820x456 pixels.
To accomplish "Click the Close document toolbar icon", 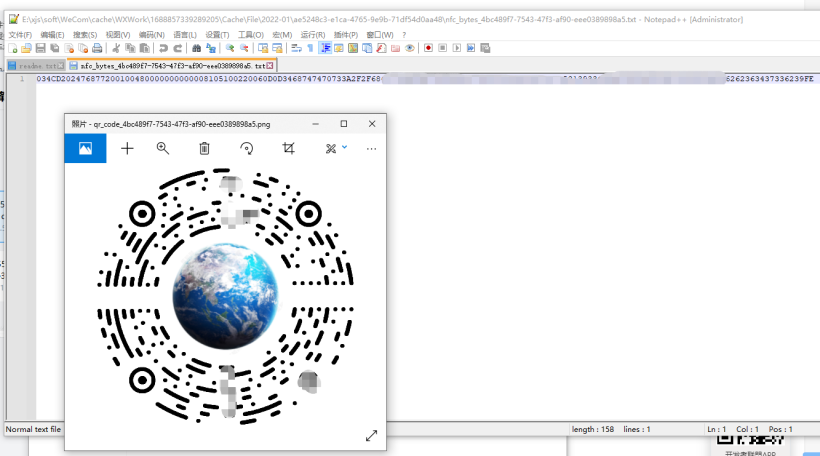I will [69, 48].
